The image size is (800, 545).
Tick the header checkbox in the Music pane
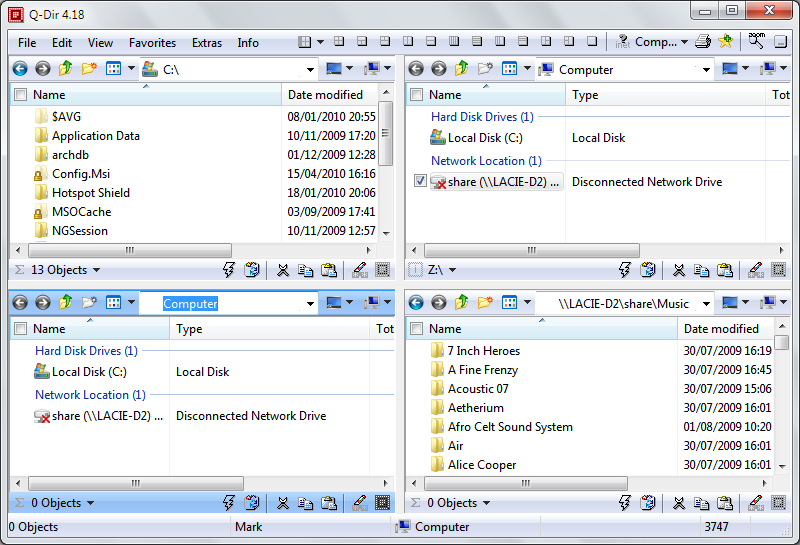pos(416,329)
